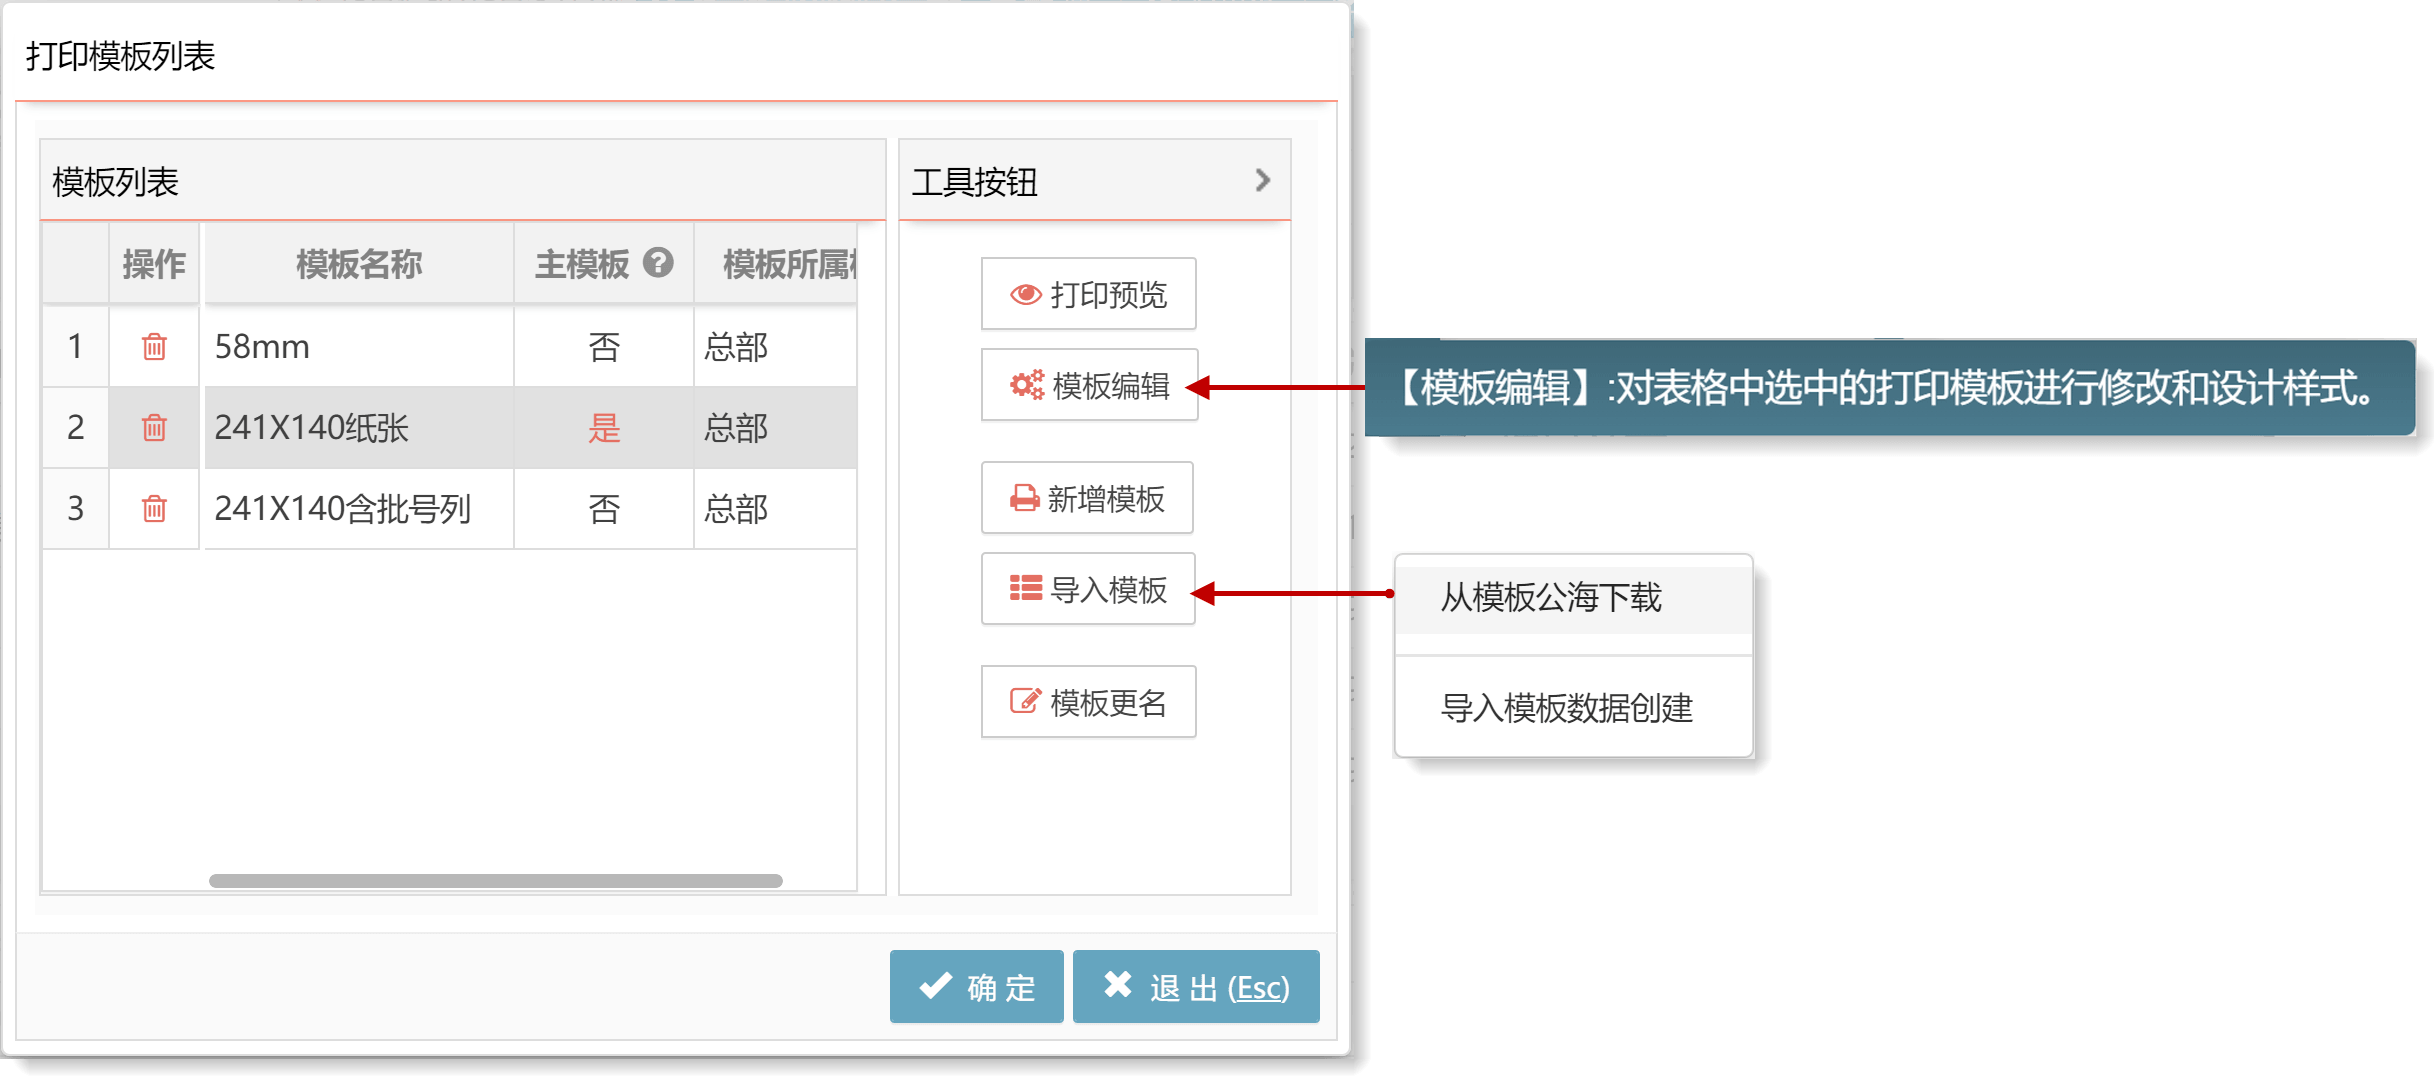Delete the 58mm template with trash icon

click(154, 347)
